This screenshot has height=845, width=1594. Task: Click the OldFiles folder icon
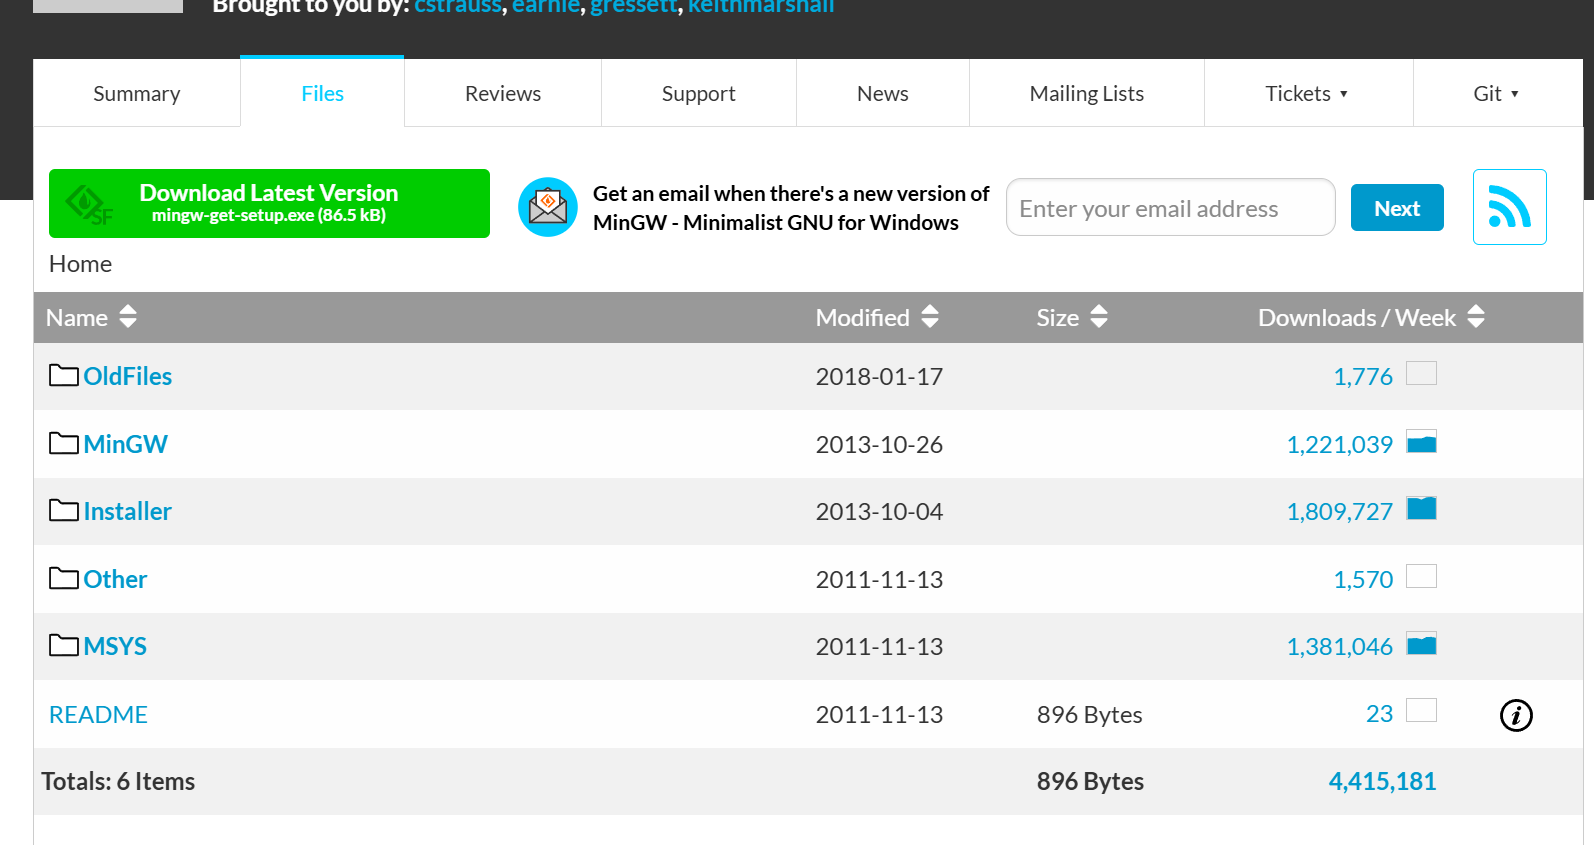click(x=64, y=375)
